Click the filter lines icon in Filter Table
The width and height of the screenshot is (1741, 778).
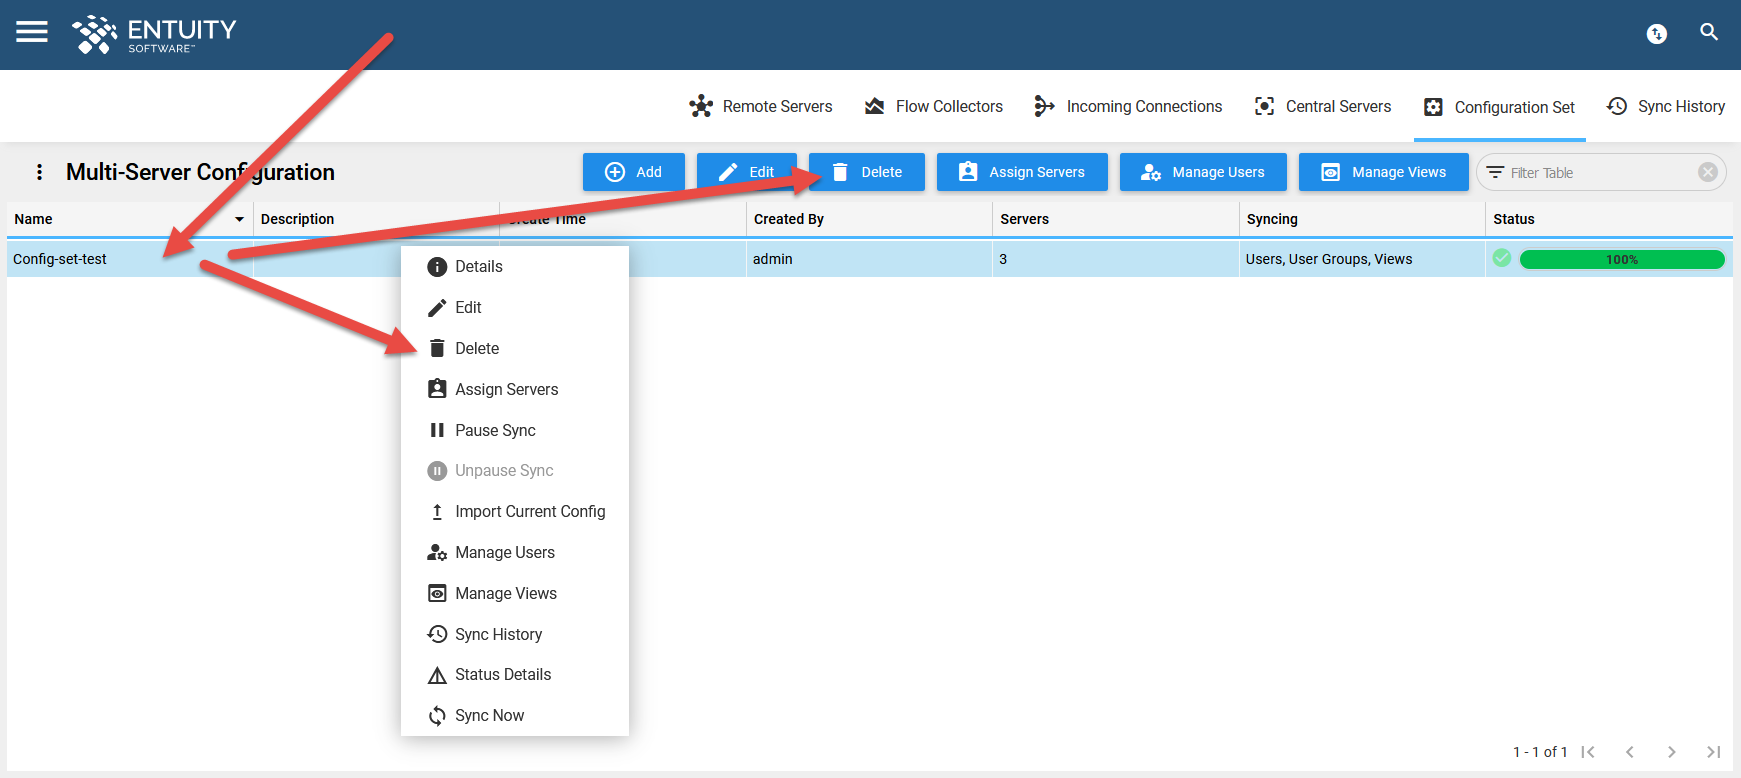pyautogui.click(x=1495, y=172)
